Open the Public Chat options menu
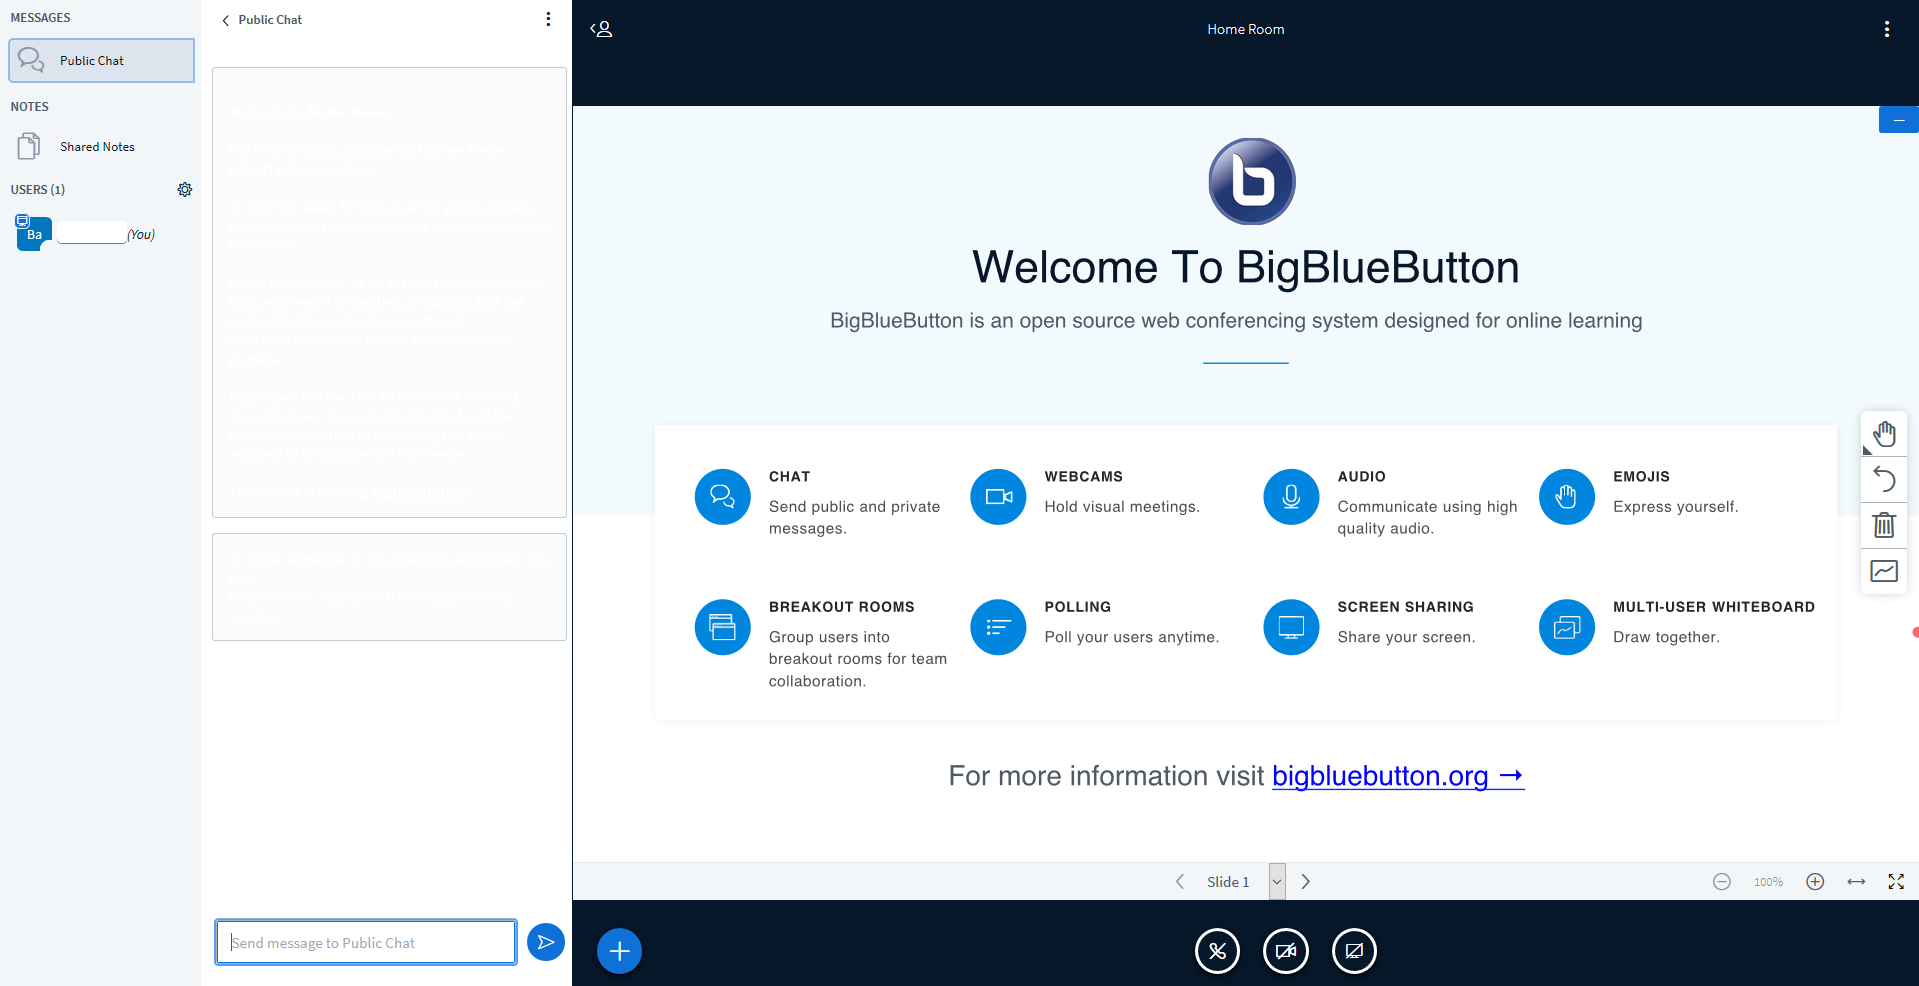The width and height of the screenshot is (1919, 986). pyautogui.click(x=547, y=18)
